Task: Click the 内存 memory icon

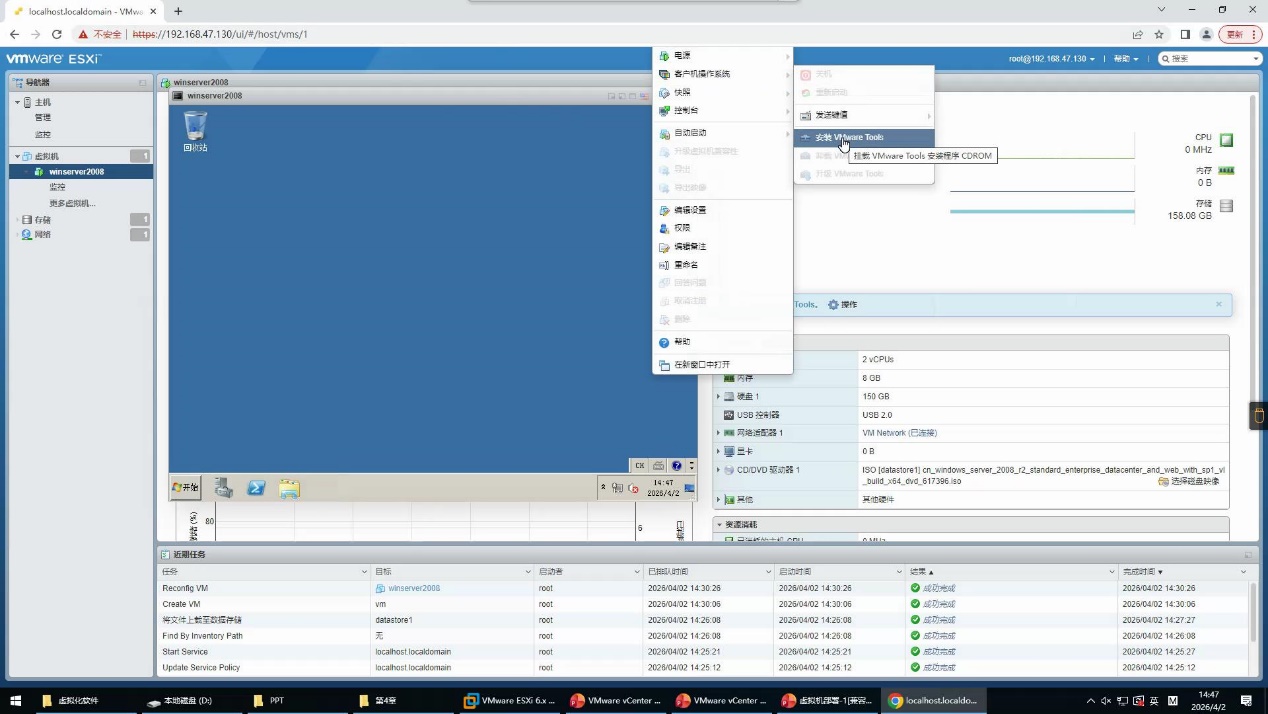Action: 1226,171
